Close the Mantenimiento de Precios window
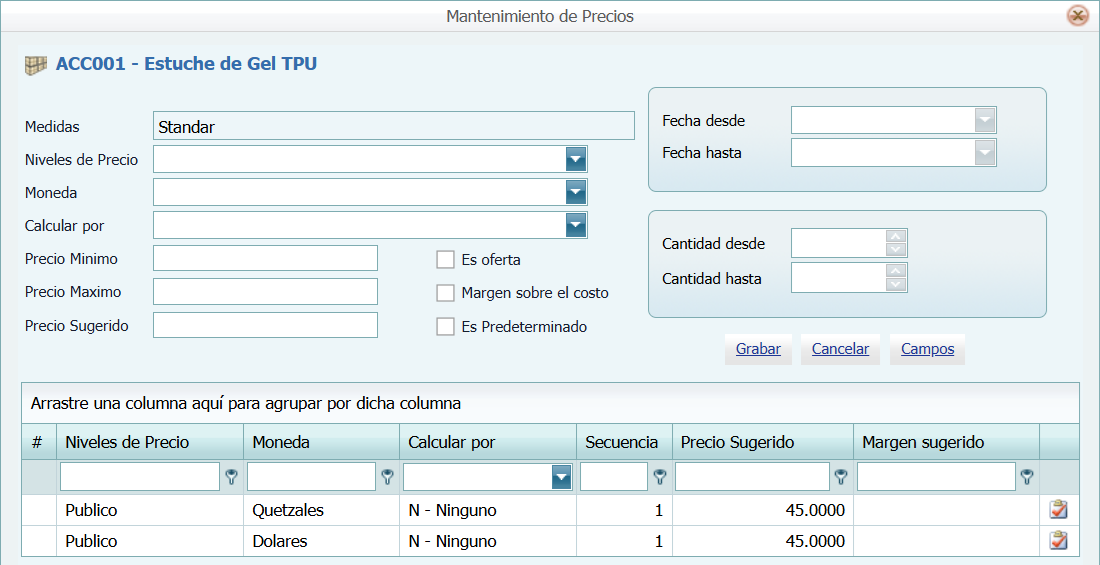The width and height of the screenshot is (1100, 565). pos(1077,16)
